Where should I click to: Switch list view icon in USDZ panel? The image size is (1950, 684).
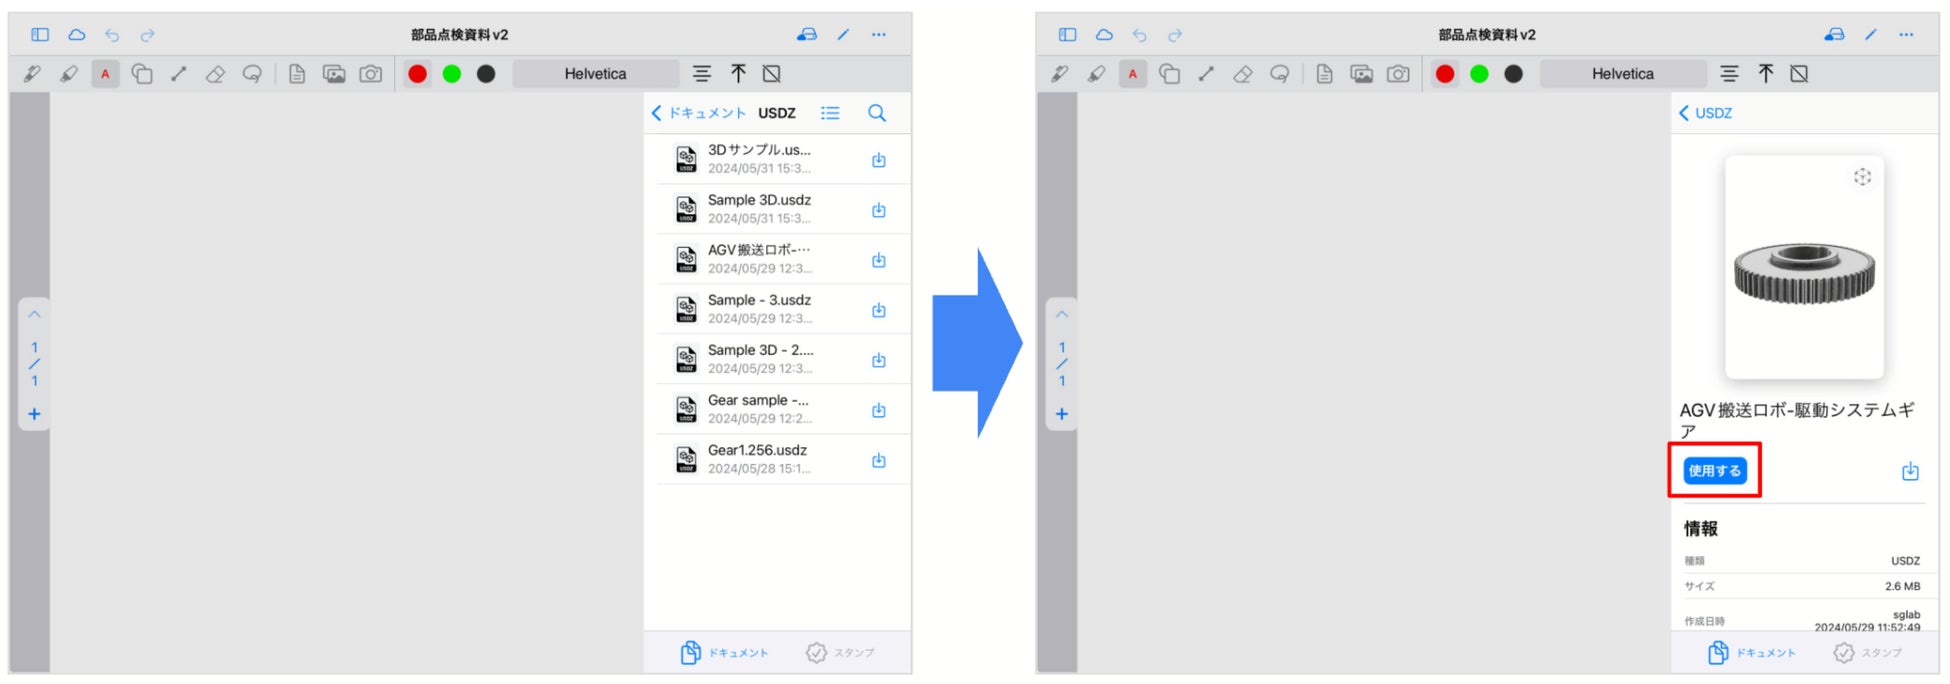830,113
